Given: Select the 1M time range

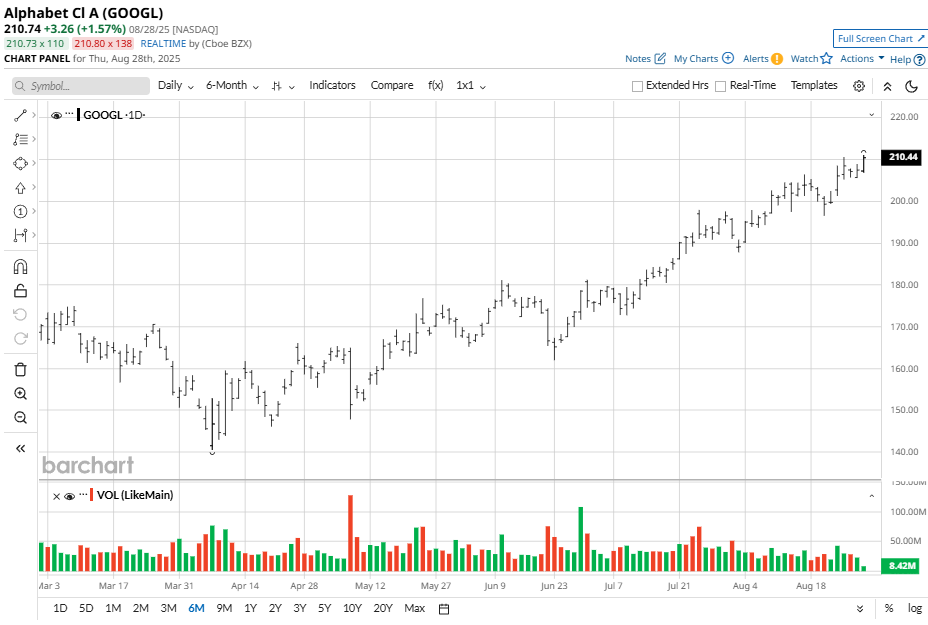Looking at the screenshot, I should tap(113, 608).
